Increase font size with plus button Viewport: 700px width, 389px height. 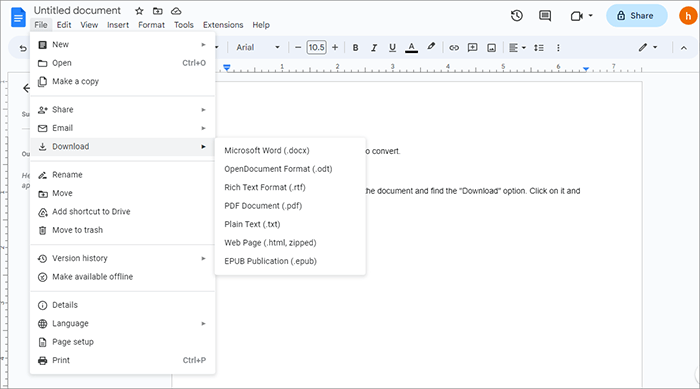click(x=335, y=47)
